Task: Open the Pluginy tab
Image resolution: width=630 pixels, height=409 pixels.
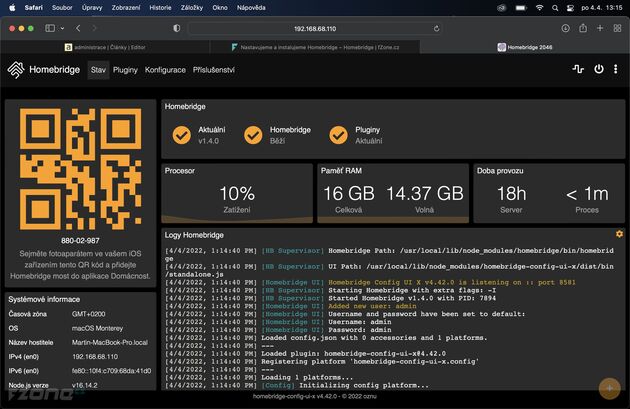Action: 125,70
